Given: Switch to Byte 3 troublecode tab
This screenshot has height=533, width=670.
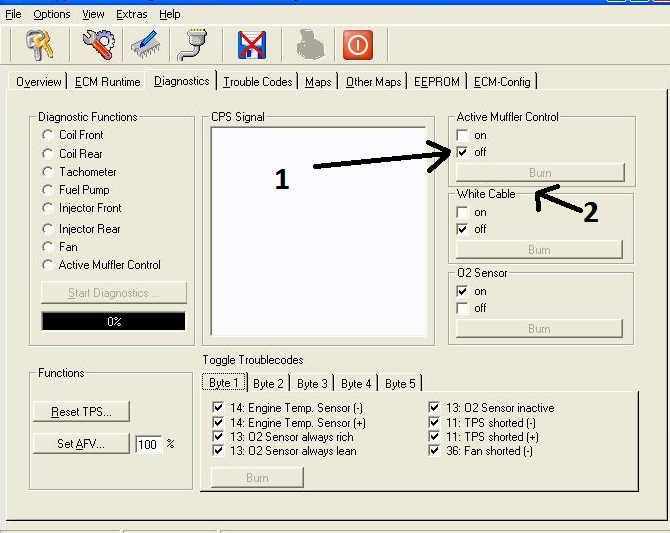Looking at the screenshot, I should 312,383.
